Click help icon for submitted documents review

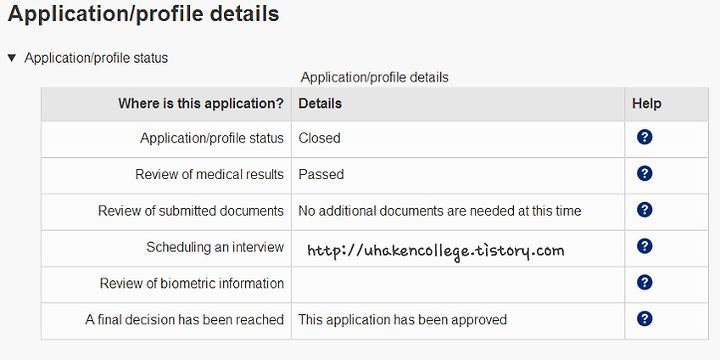[x=644, y=210]
